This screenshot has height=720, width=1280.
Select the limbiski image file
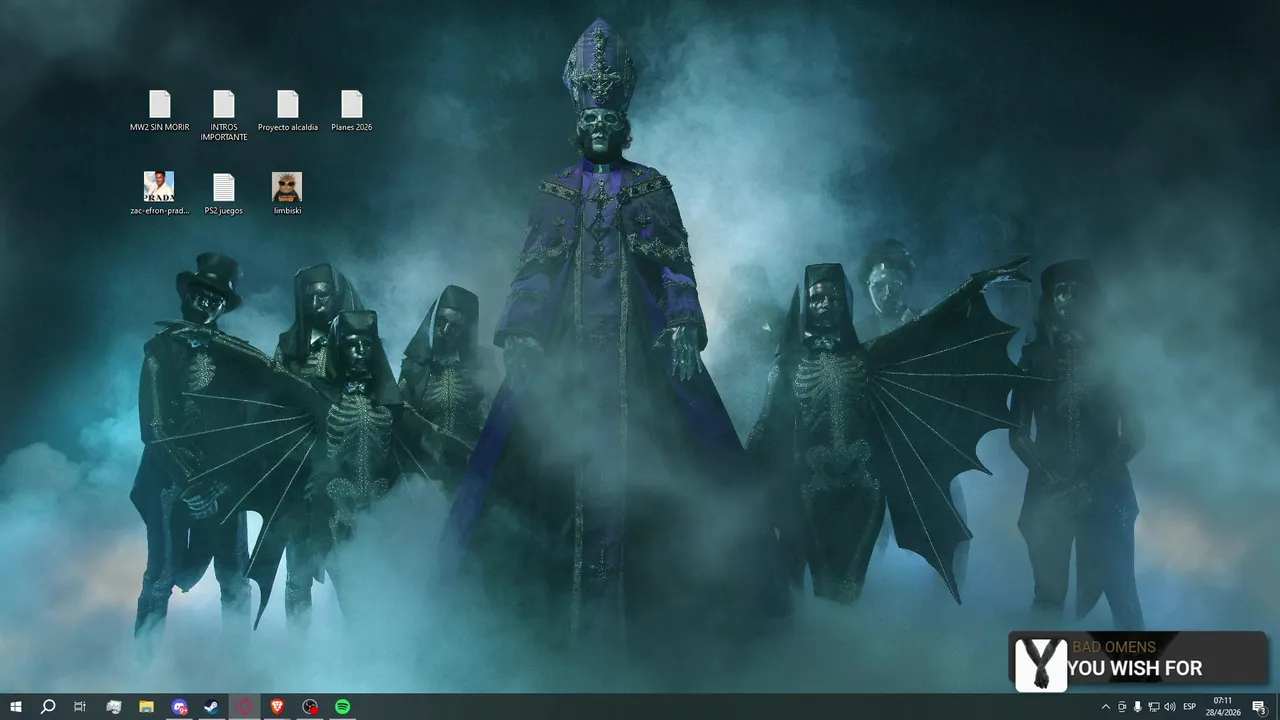287,194
